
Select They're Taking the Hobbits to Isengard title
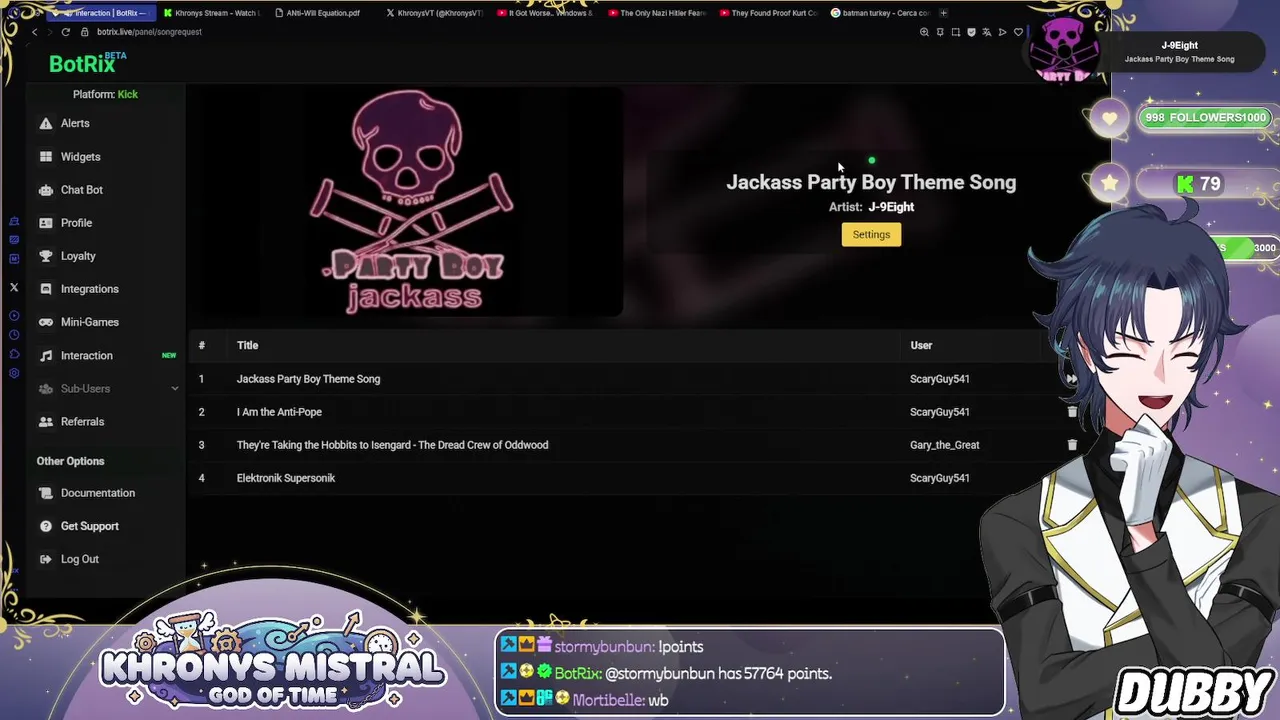tap(392, 445)
